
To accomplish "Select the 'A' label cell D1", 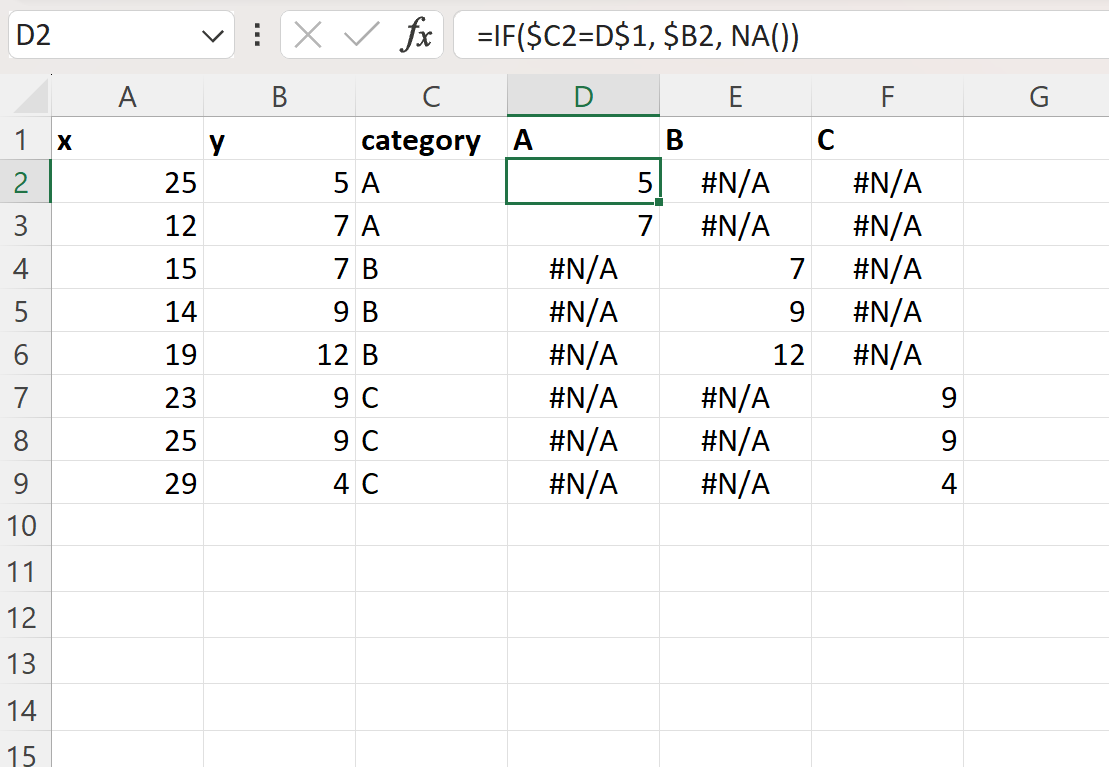I will [583, 139].
